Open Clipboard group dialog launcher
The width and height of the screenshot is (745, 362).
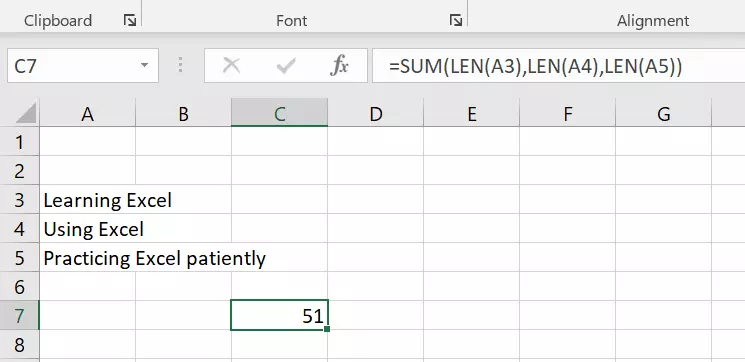(130, 20)
